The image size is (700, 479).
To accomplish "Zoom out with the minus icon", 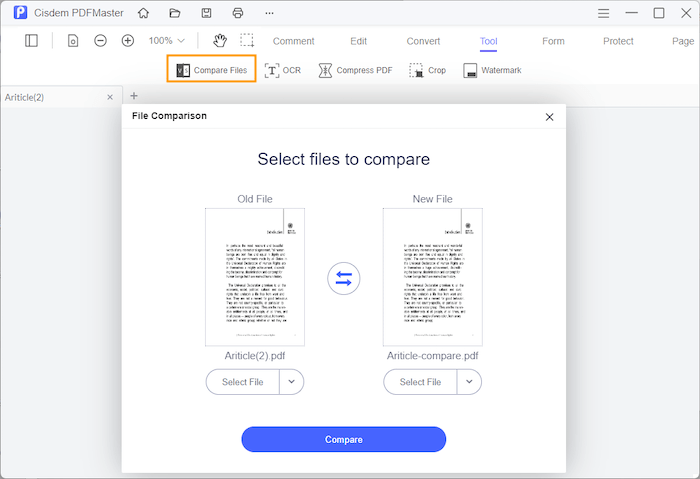I will coord(101,41).
